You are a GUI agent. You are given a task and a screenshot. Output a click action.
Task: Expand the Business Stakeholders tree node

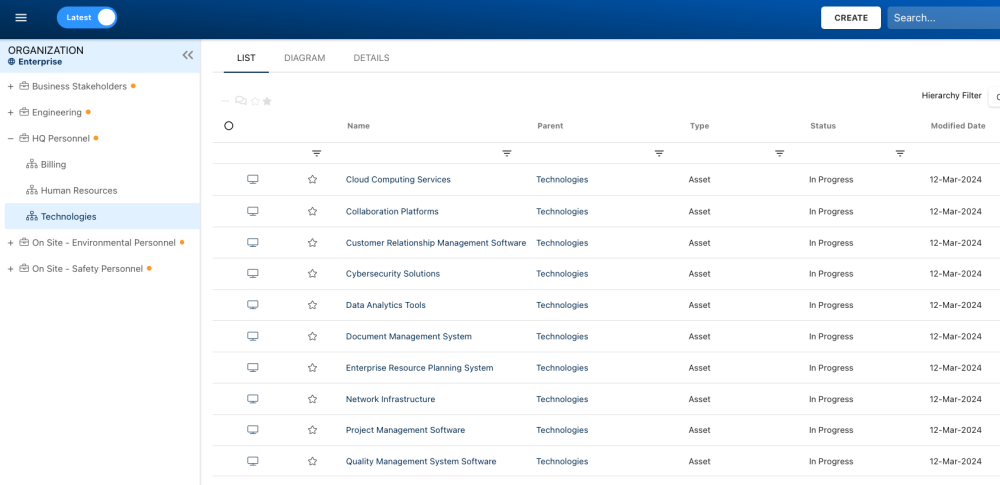coord(10,86)
